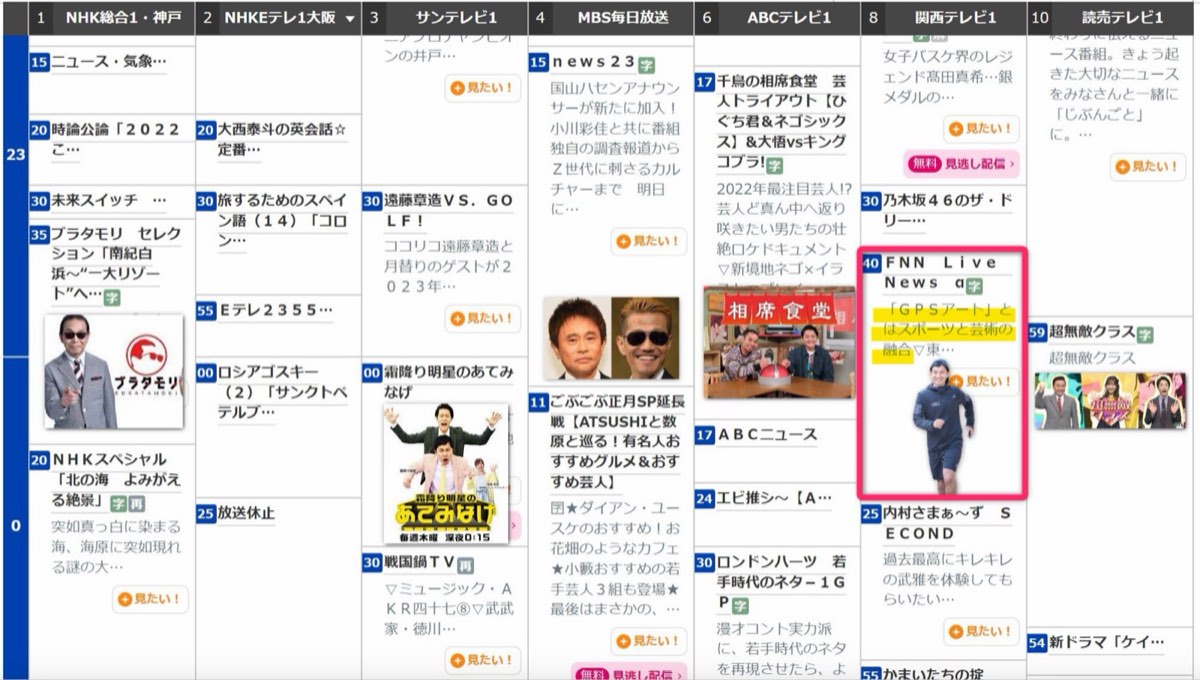This screenshot has width=1200, height=680.
Task: Click the 字 badge on ロンドンハーツ listing
Action: pos(741,605)
